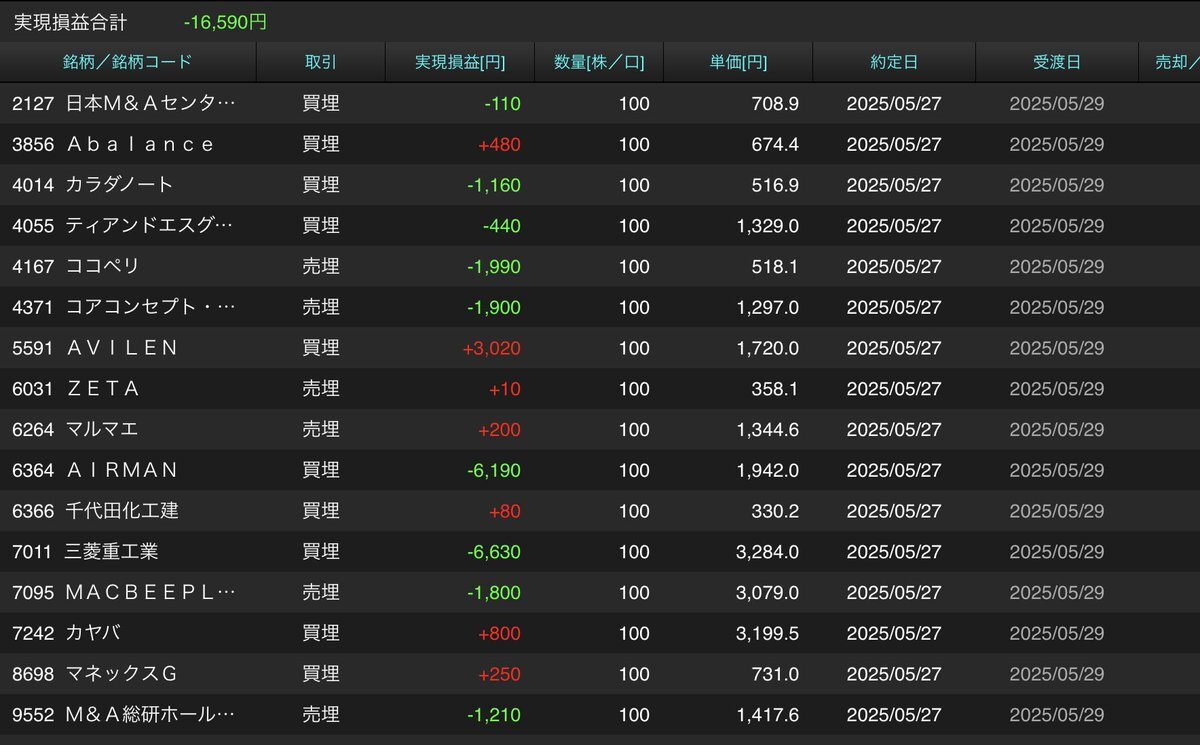The width and height of the screenshot is (1200, 745).
Task: Click stock code 4014
Action: click(x=32, y=185)
